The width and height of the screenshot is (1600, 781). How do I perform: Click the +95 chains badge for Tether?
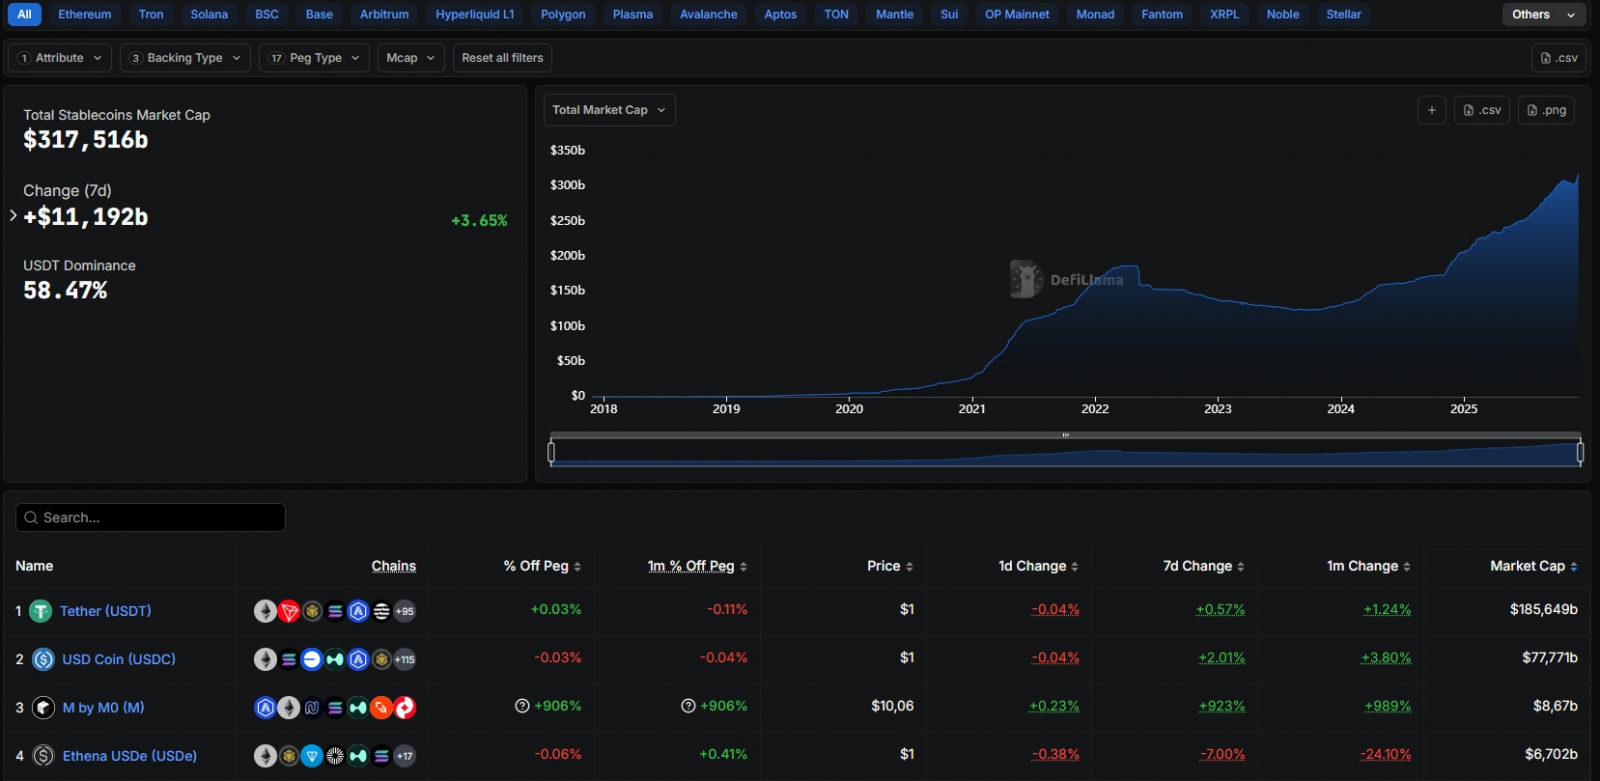(405, 611)
